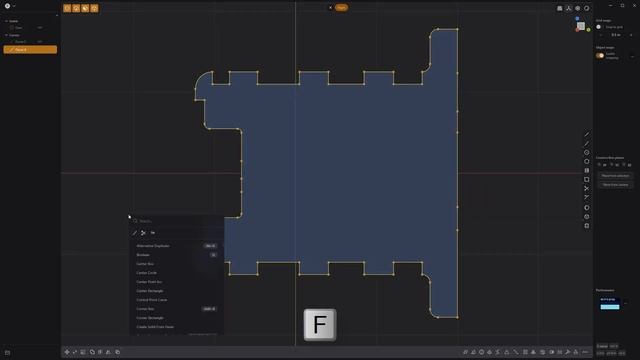Select the circle-with-center-dot tool

coord(587,153)
